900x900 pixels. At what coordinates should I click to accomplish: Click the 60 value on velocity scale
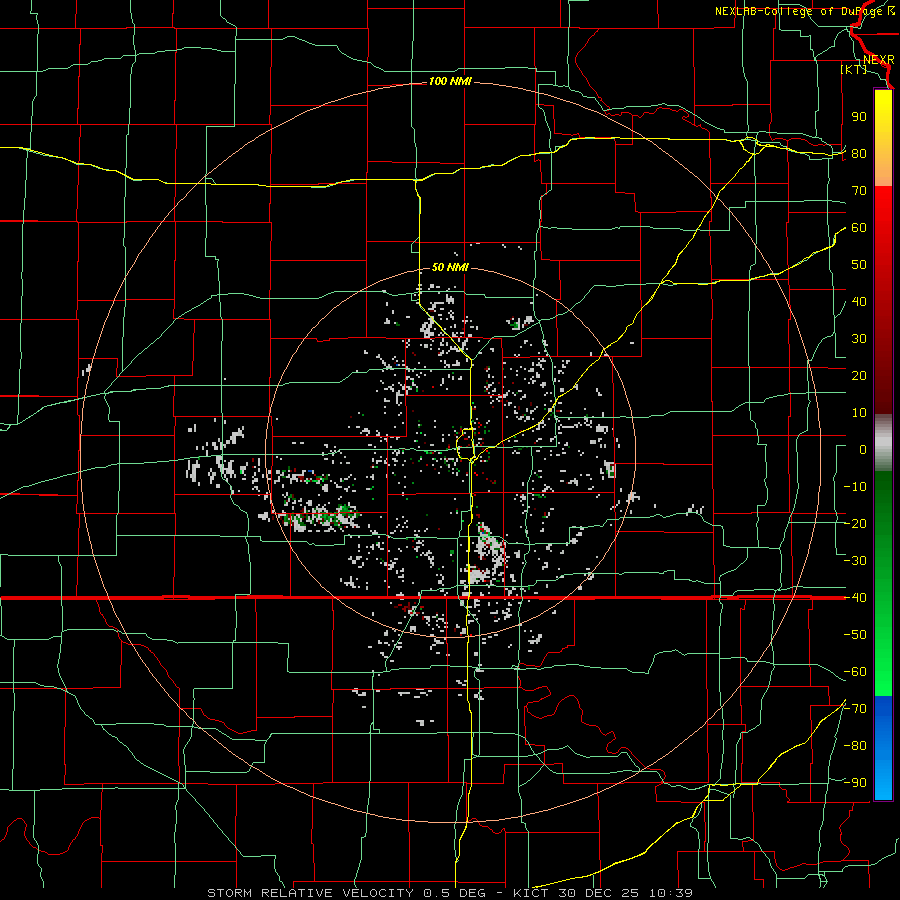click(x=859, y=228)
